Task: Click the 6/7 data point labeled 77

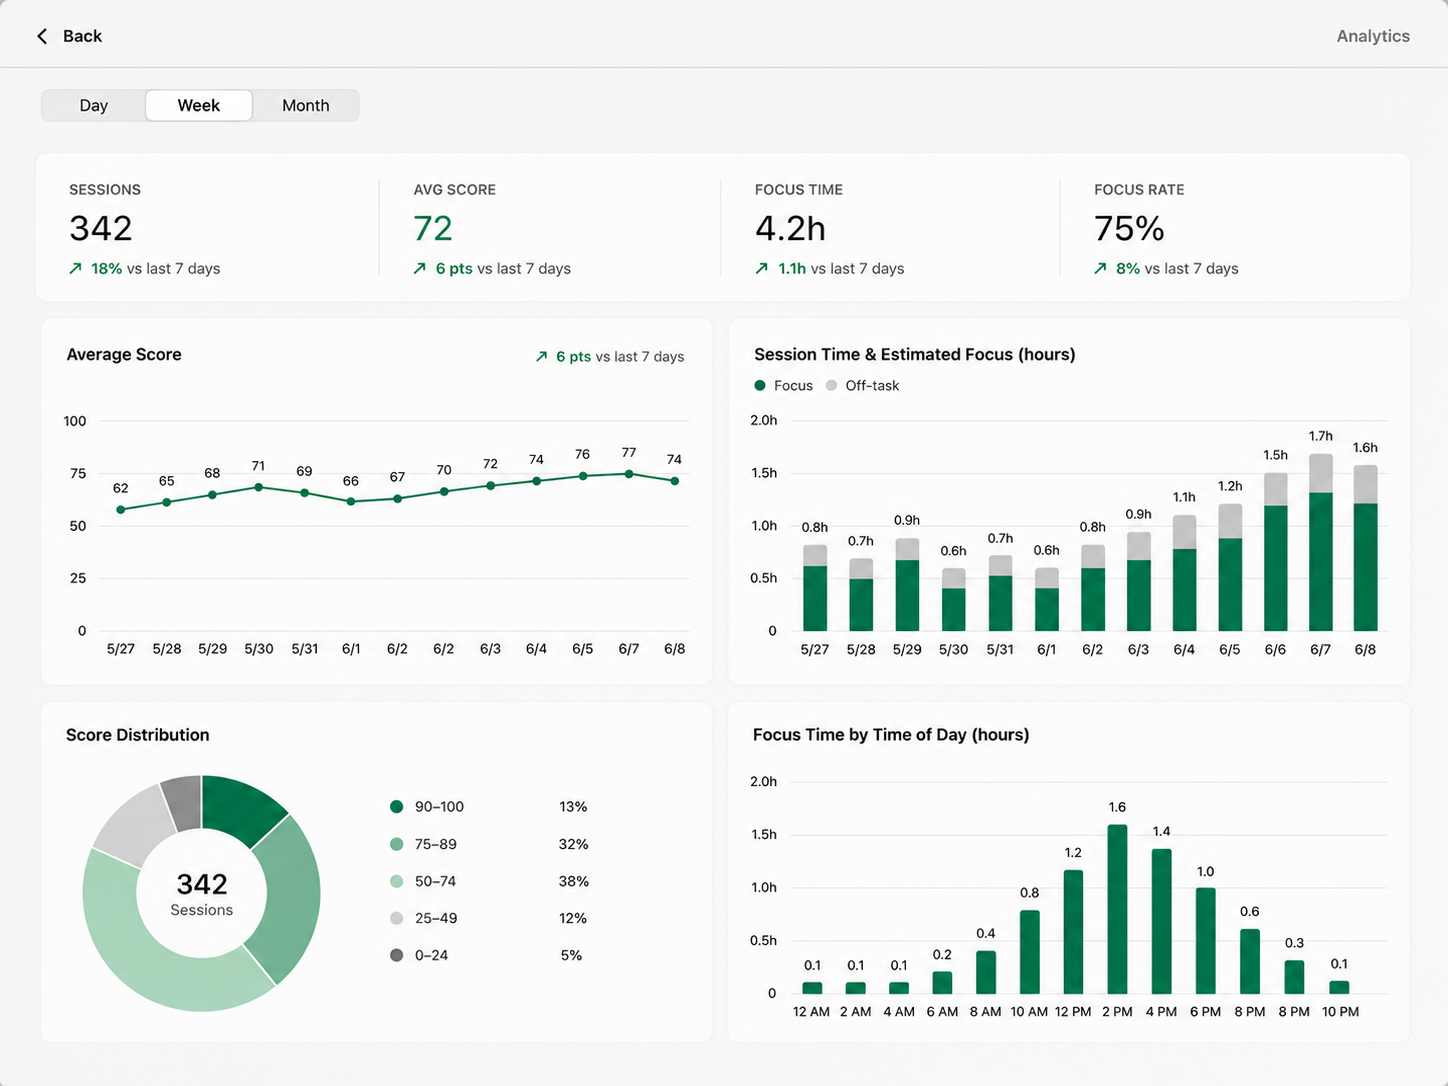Action: 629,474
